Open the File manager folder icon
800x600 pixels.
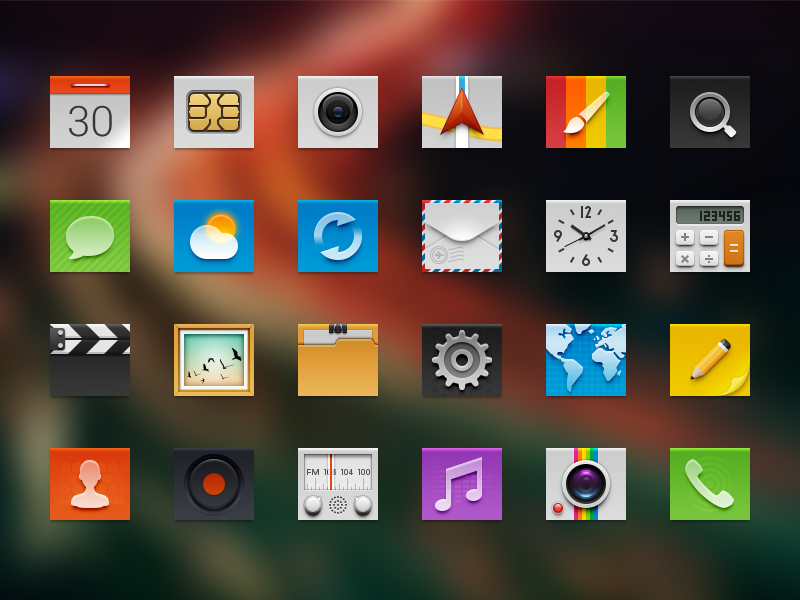click(x=338, y=360)
